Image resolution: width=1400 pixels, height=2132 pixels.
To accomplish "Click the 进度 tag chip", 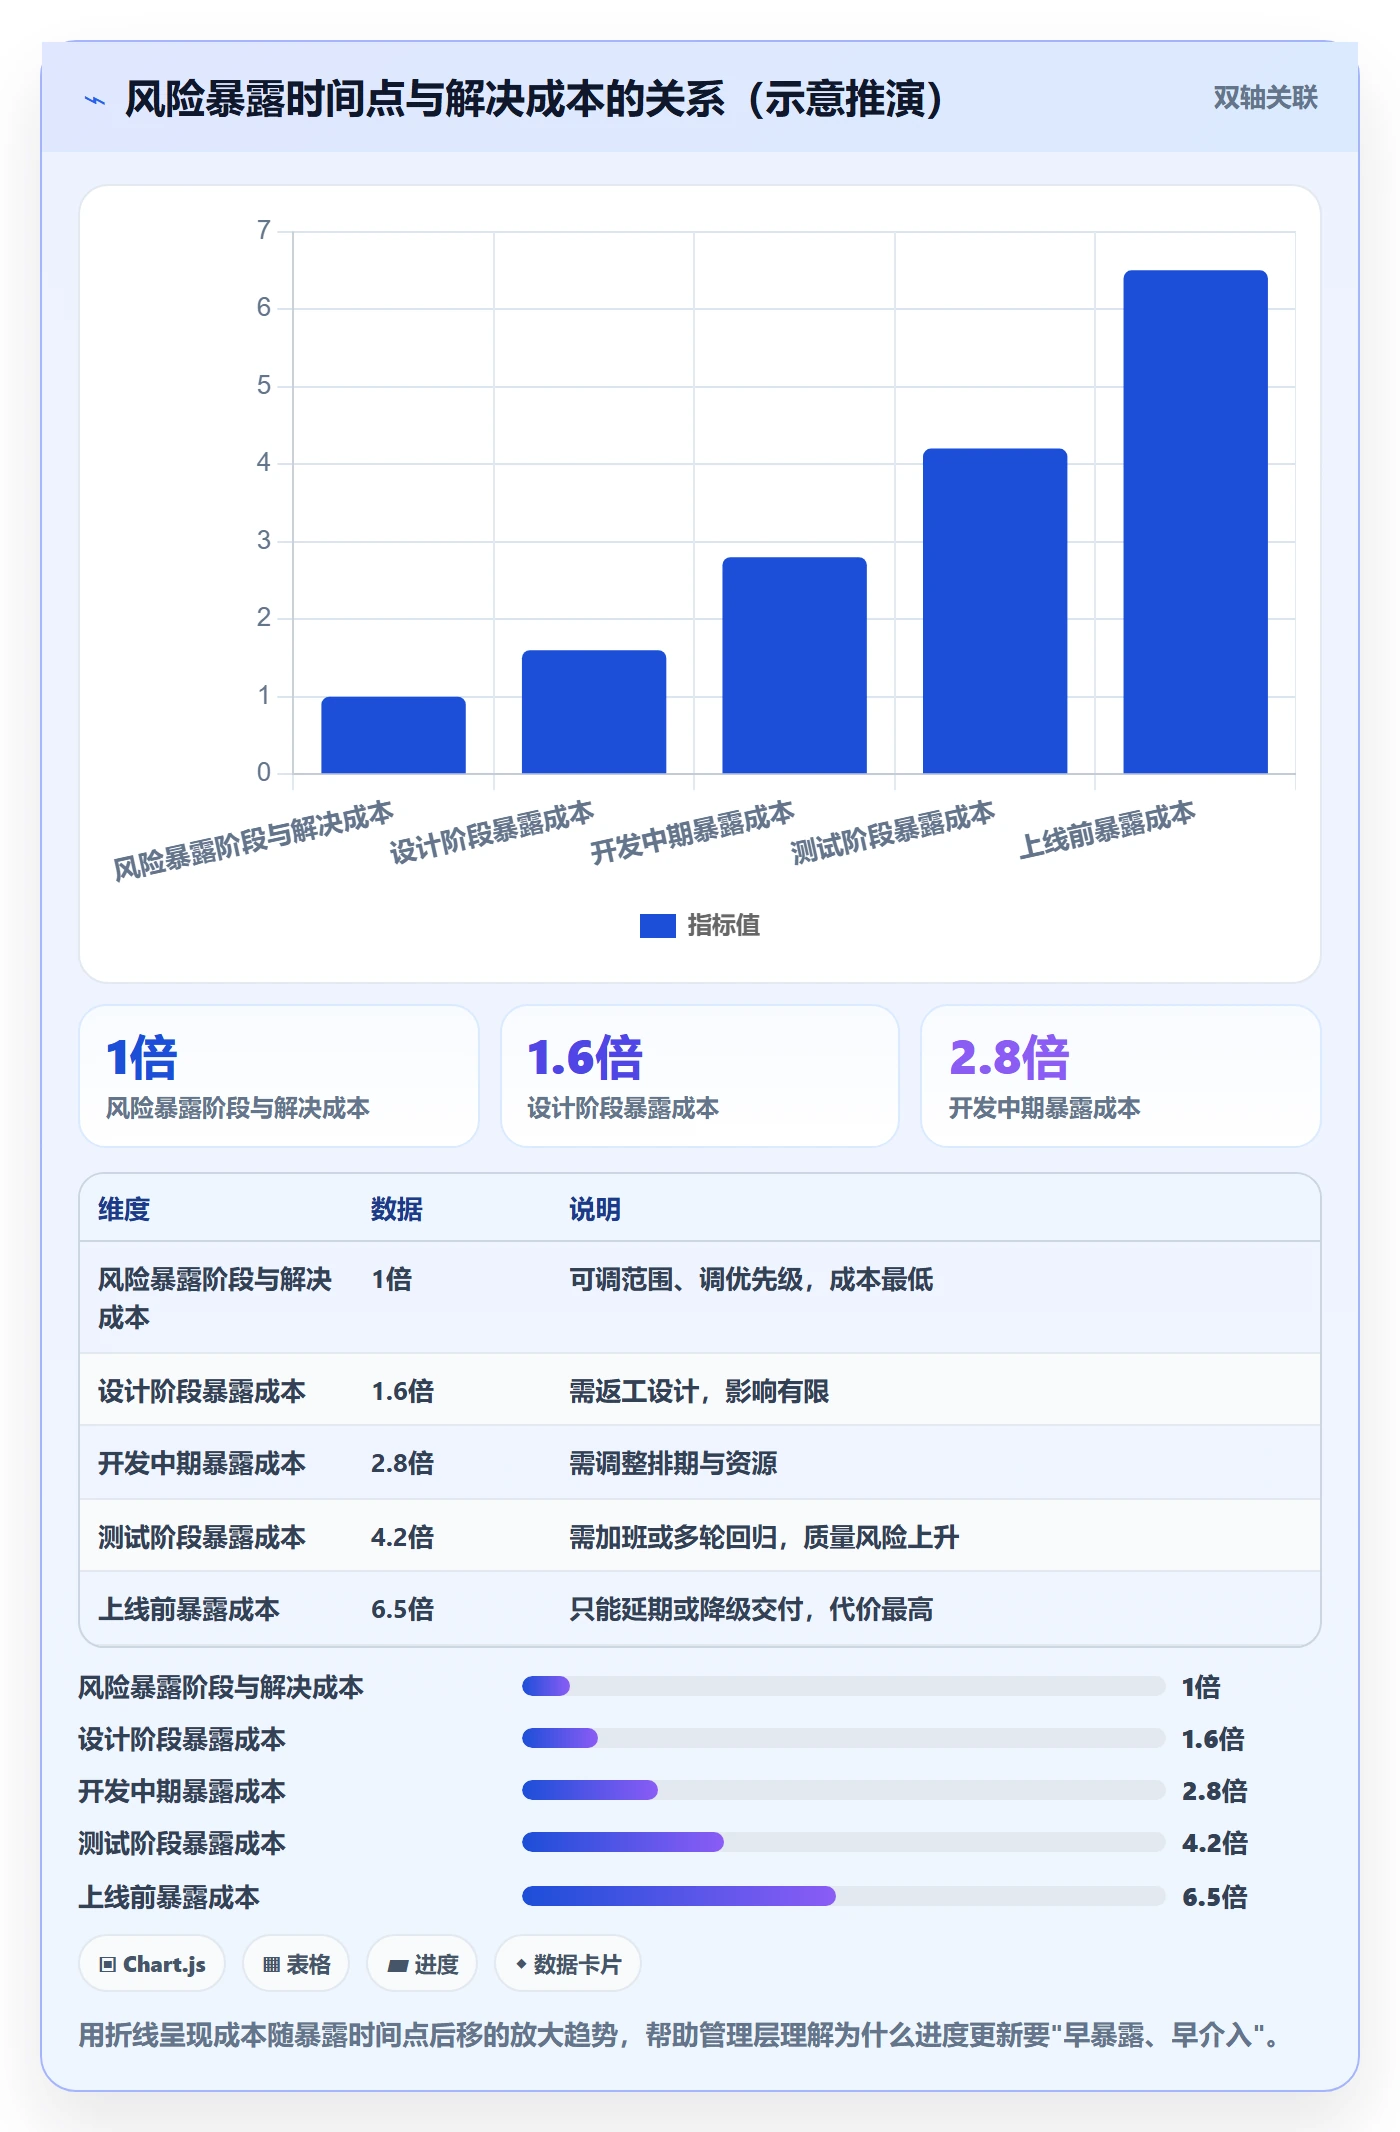I will pyautogui.click(x=422, y=1964).
